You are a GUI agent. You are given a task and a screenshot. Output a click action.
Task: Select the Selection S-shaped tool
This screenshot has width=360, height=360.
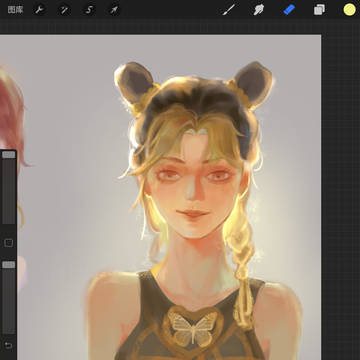point(89,10)
